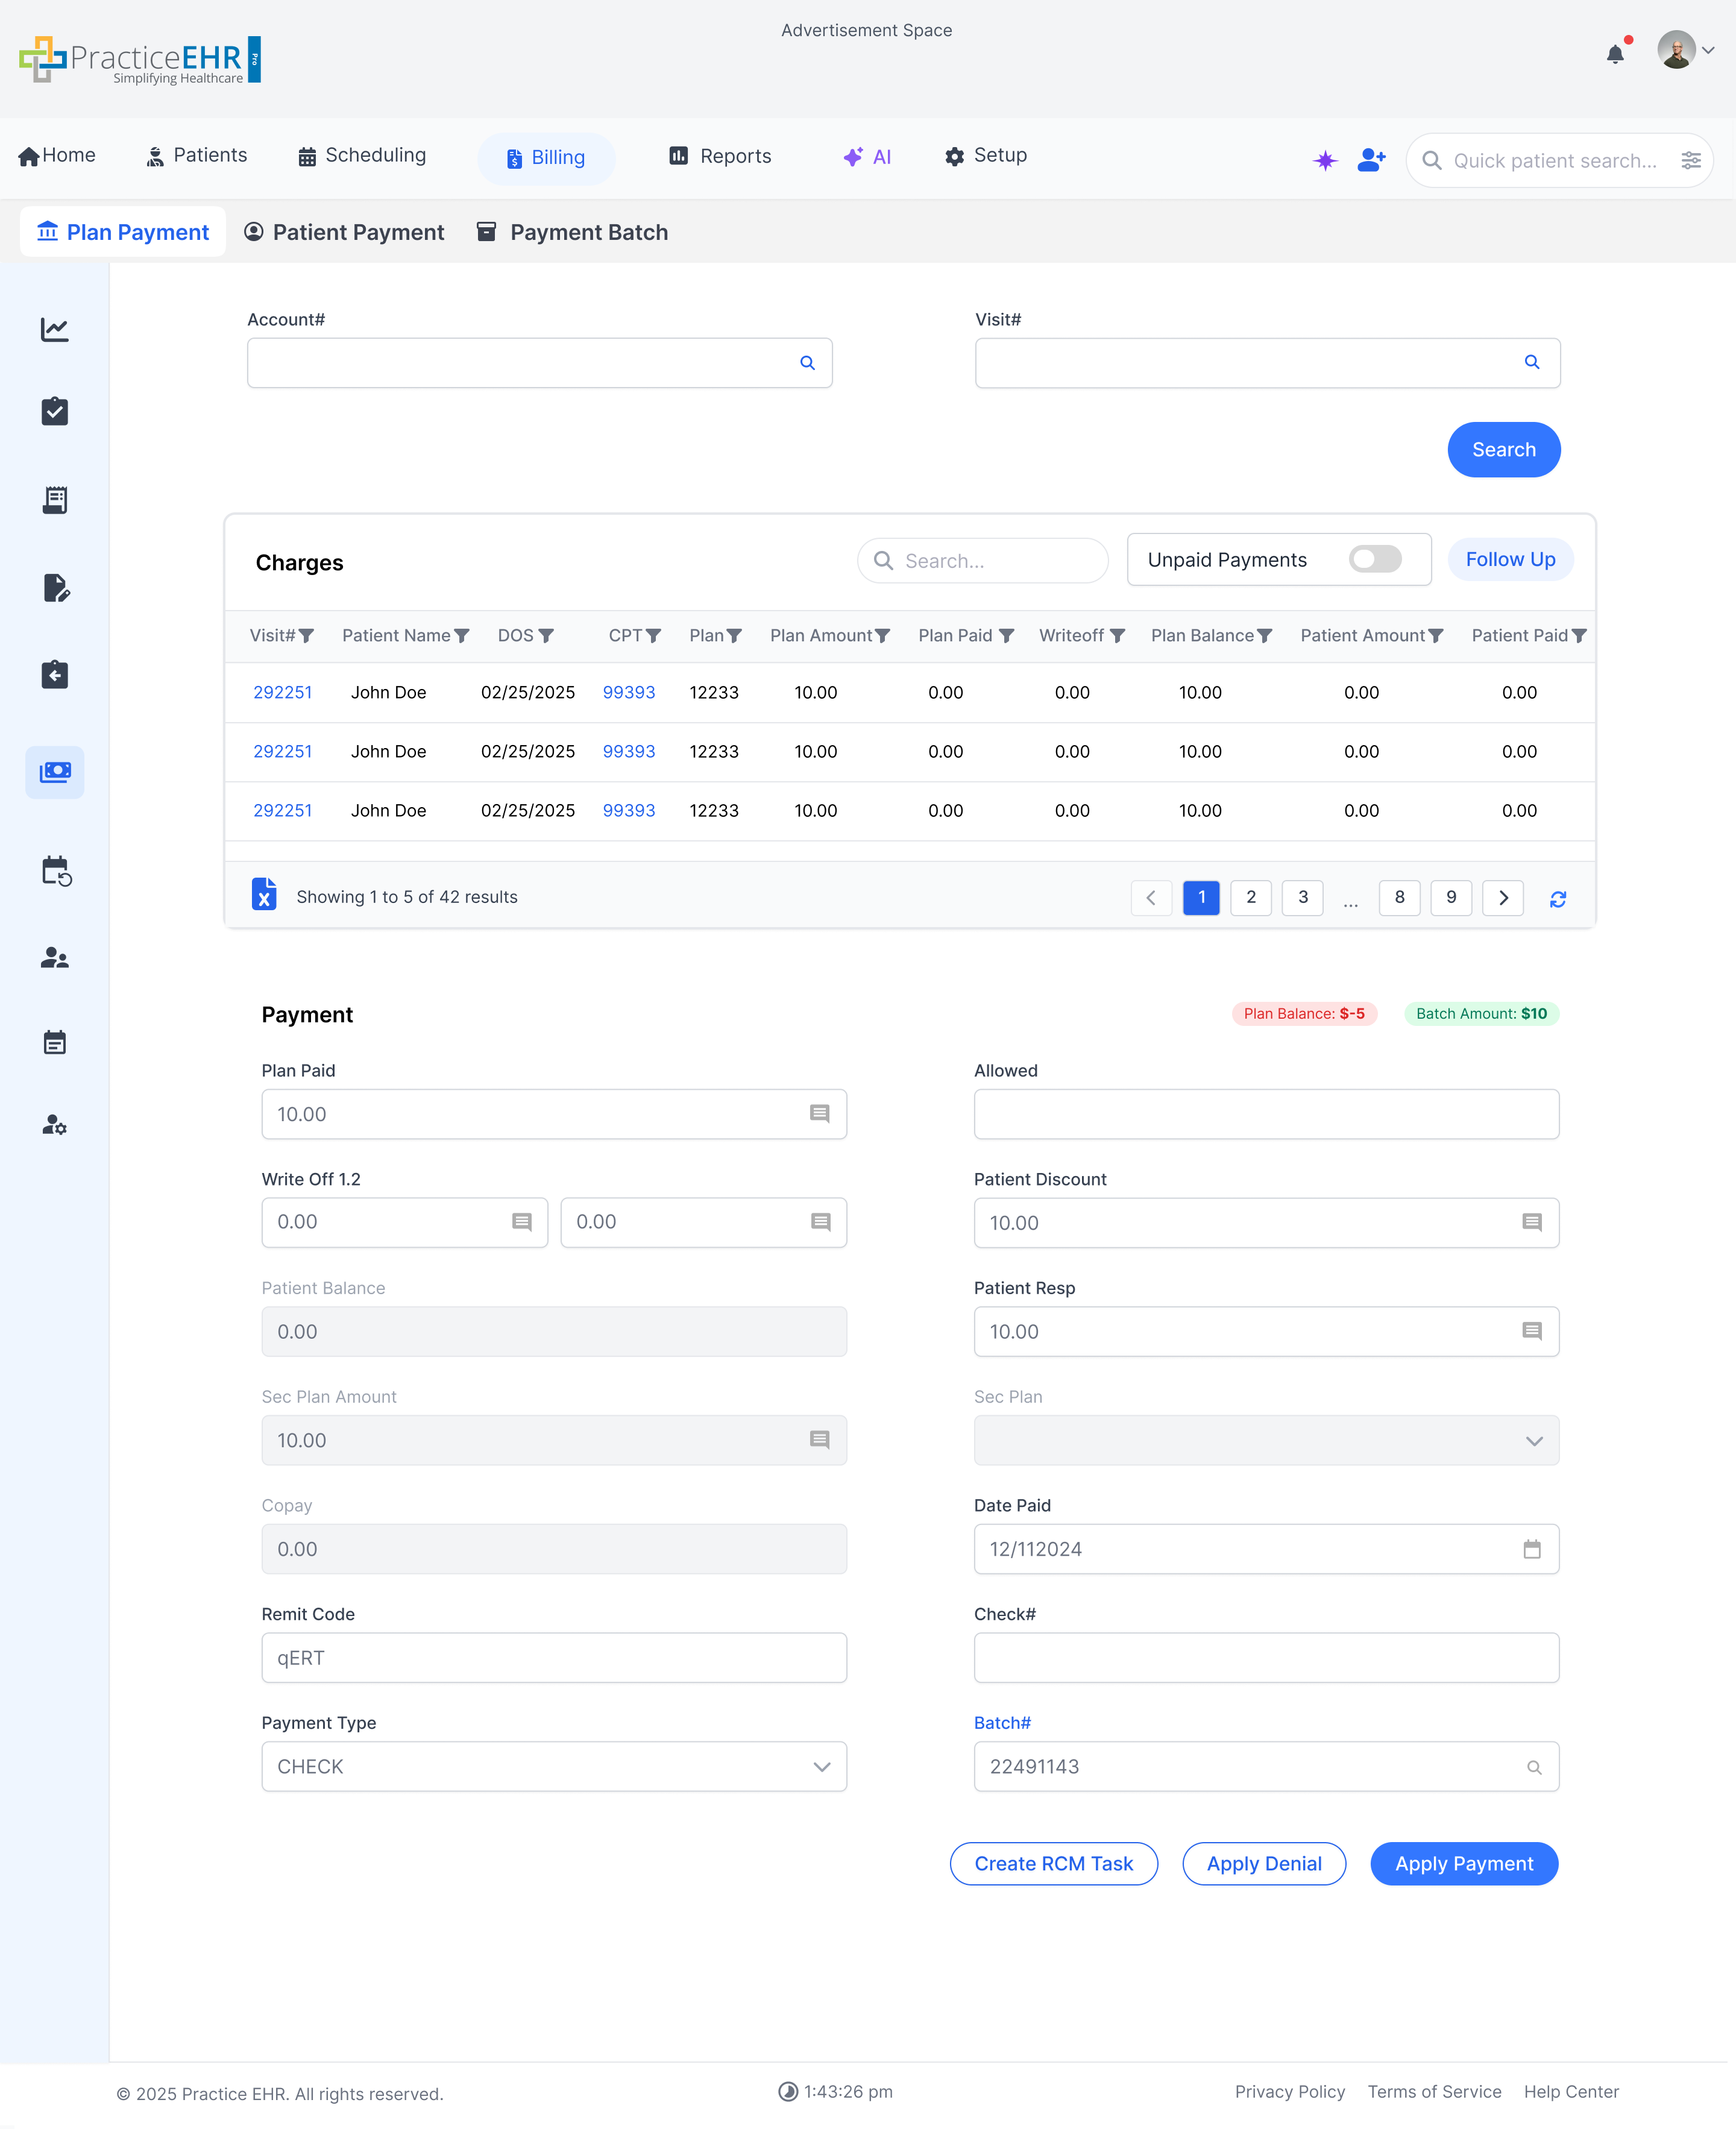This screenshot has height=2129, width=1736.
Task: Filter the Visit# column
Action: pyautogui.click(x=307, y=636)
